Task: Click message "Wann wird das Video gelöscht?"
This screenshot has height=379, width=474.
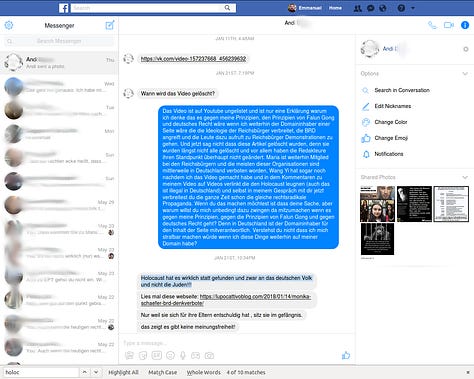Action: (178, 94)
